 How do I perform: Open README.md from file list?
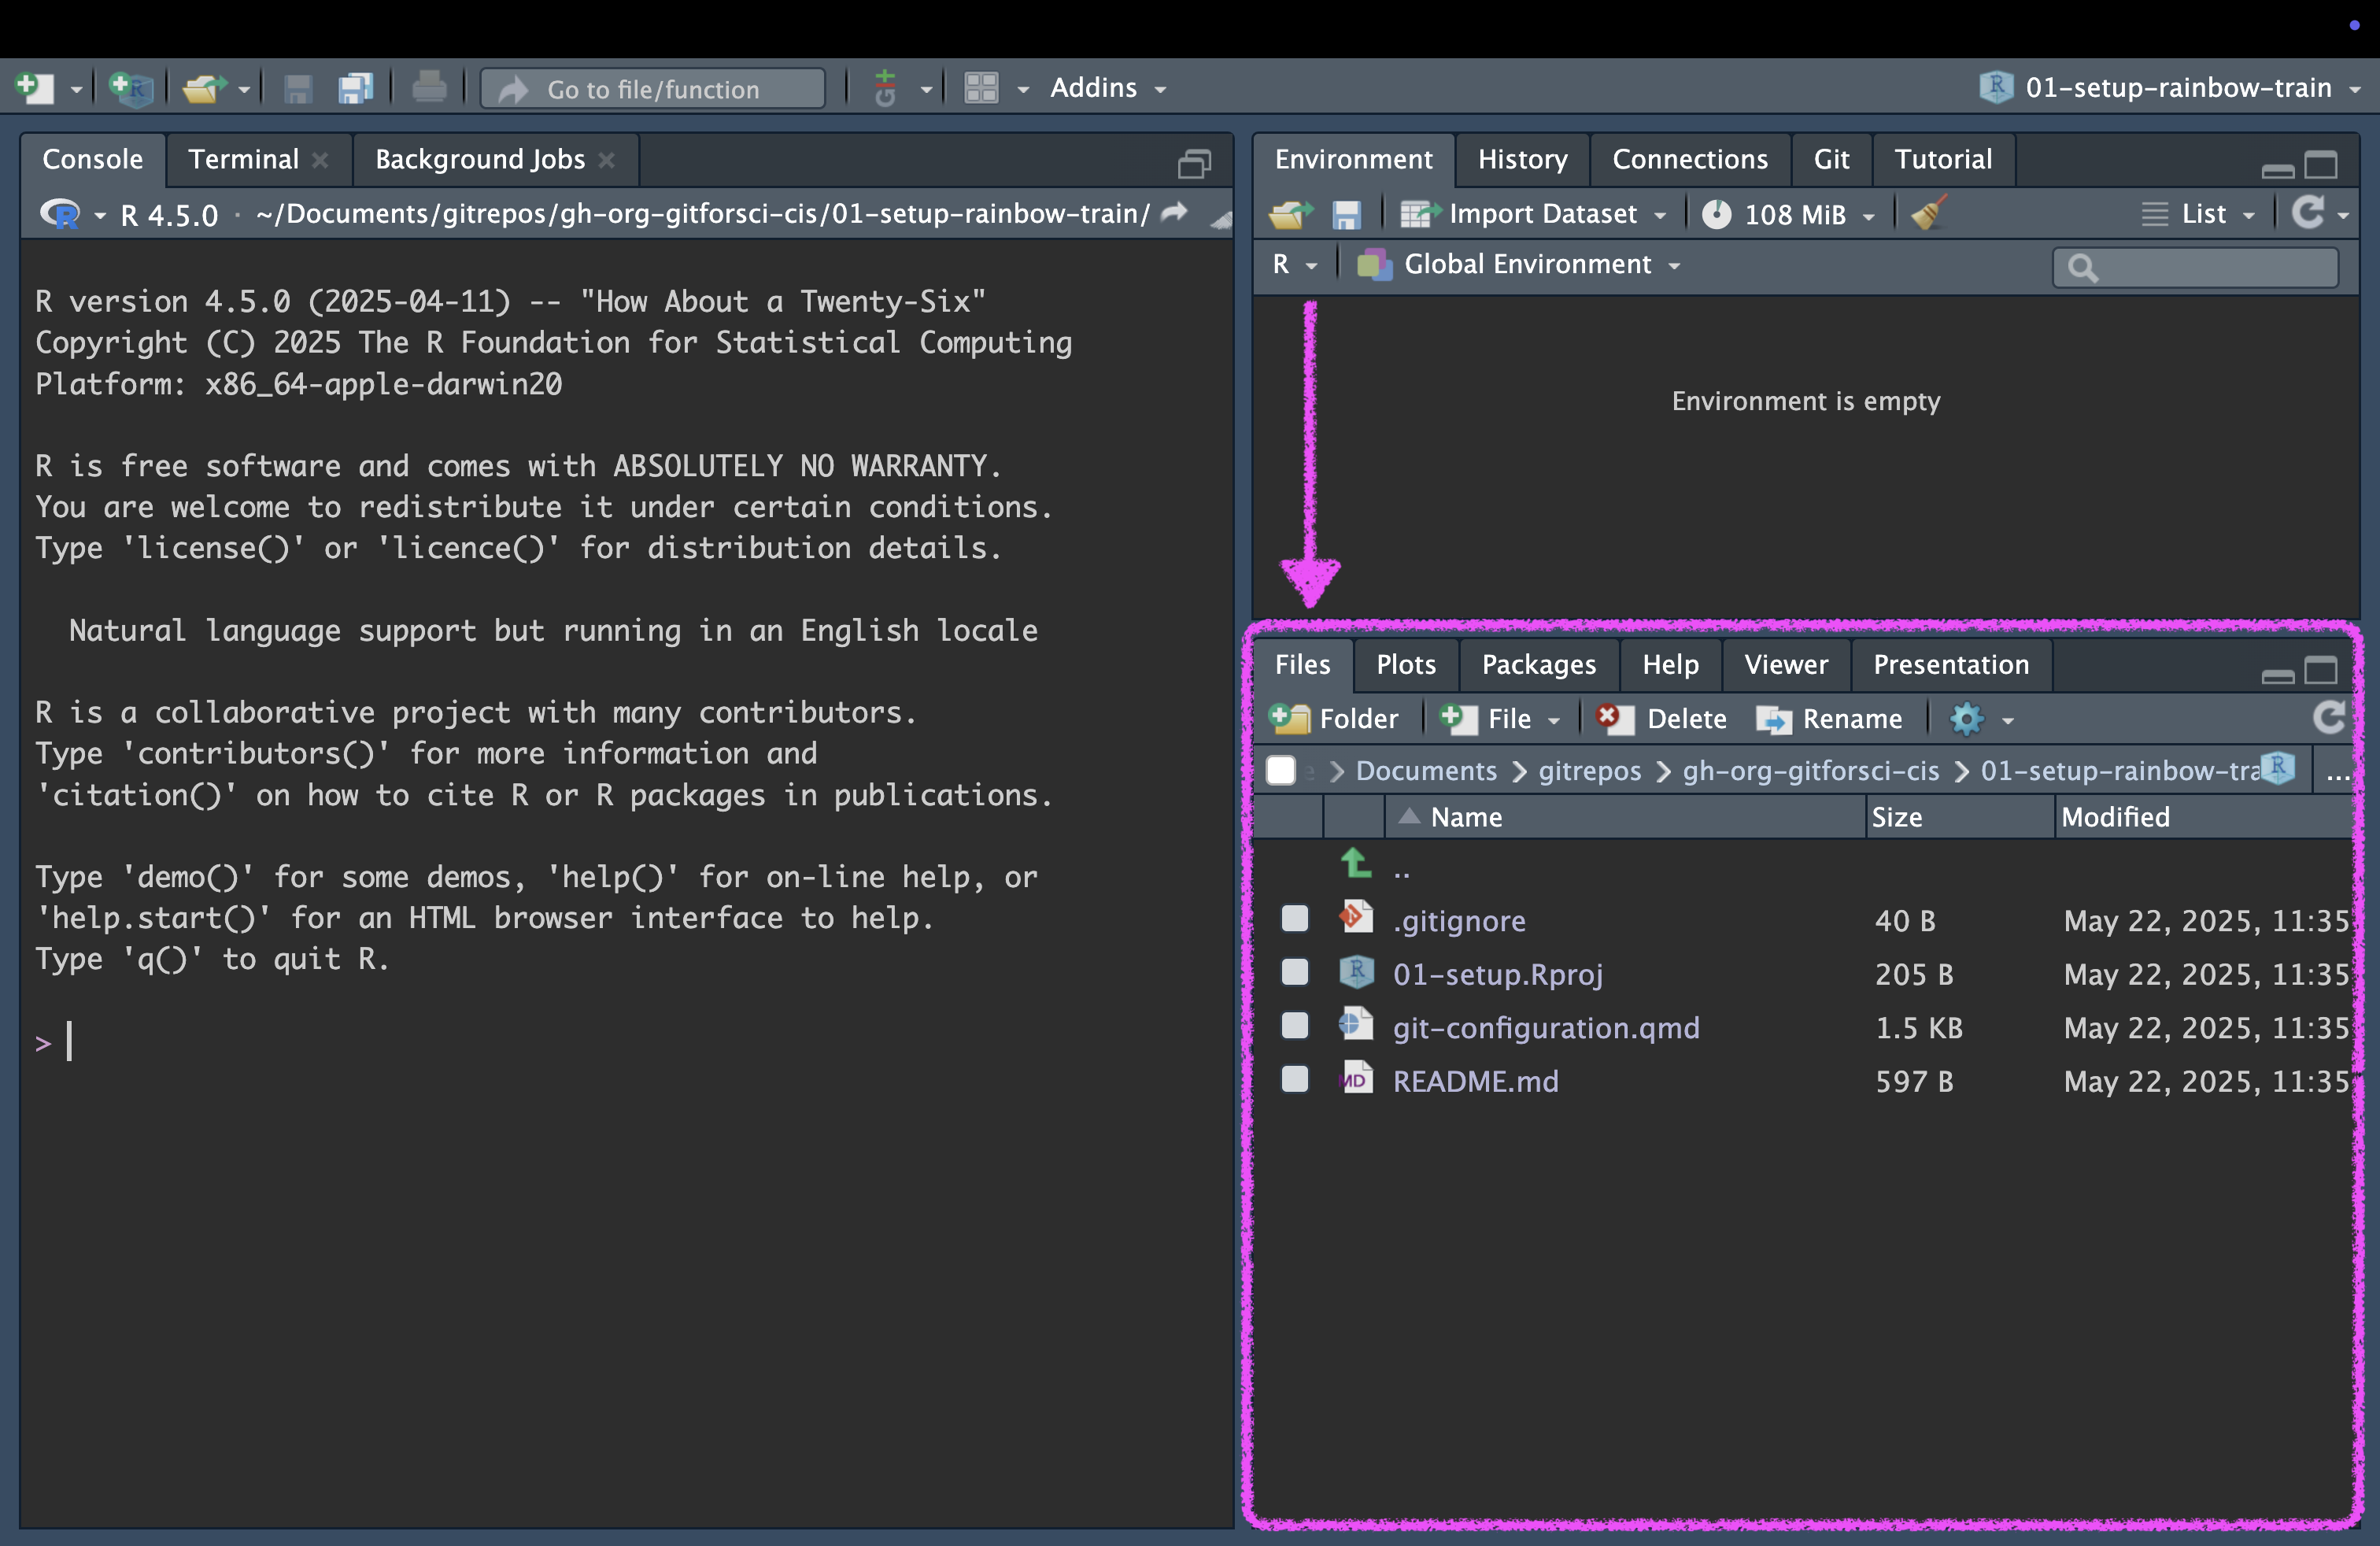[1475, 1081]
